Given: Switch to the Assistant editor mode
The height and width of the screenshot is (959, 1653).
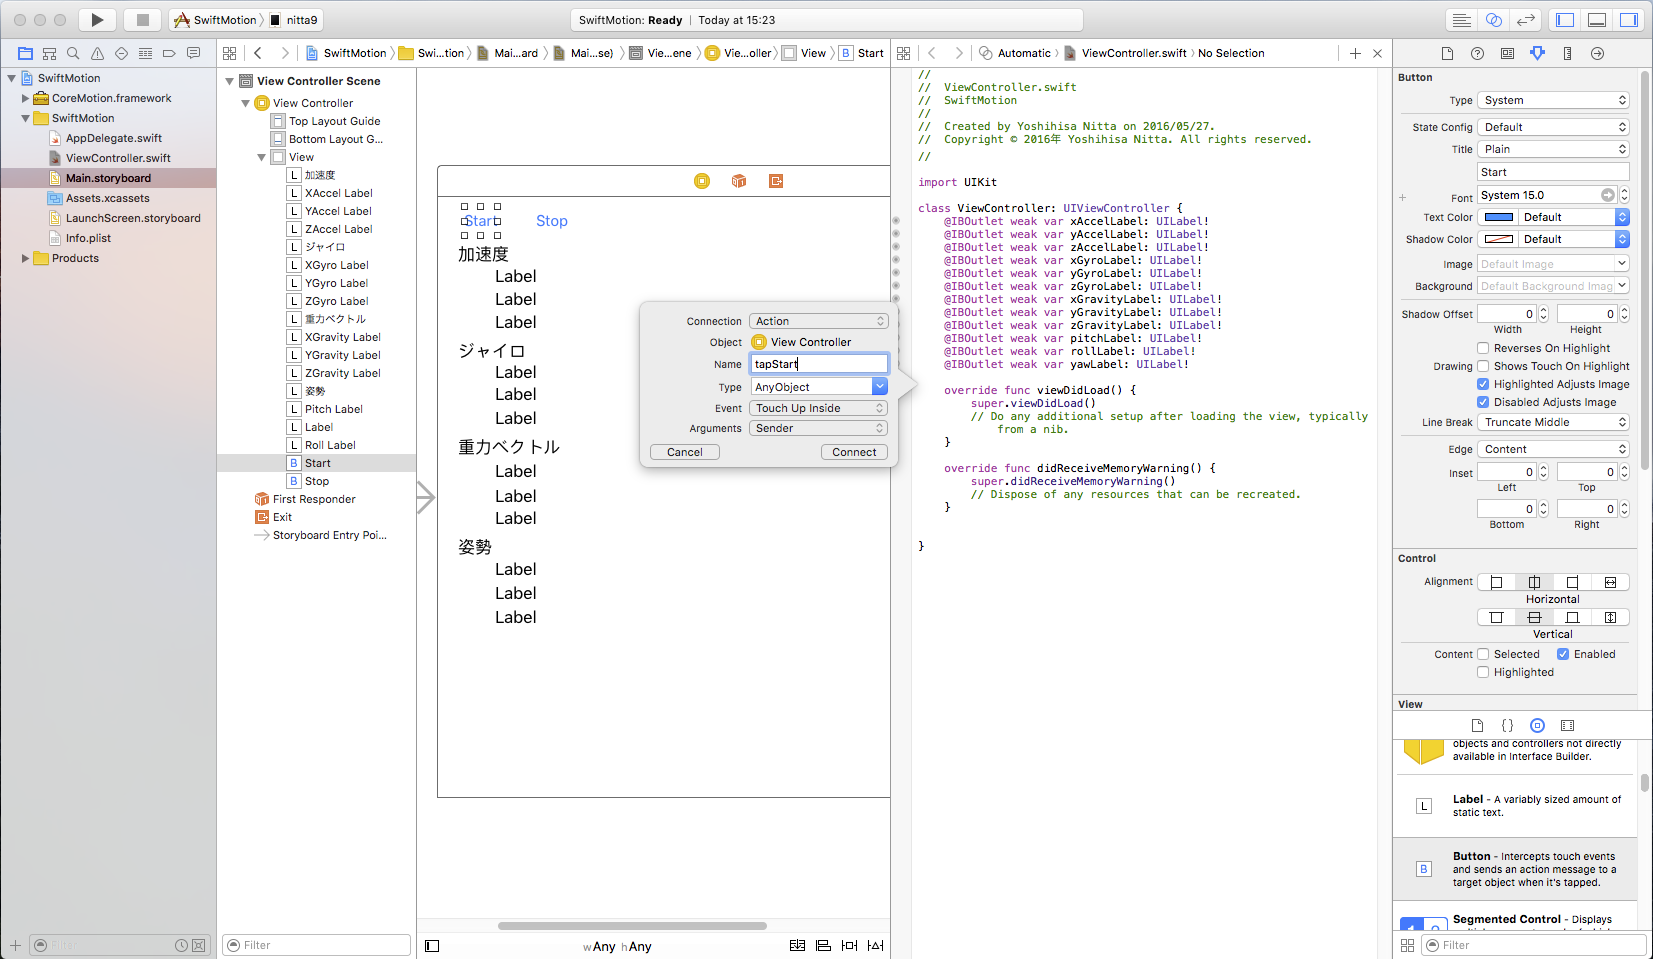Looking at the screenshot, I should (x=1493, y=20).
